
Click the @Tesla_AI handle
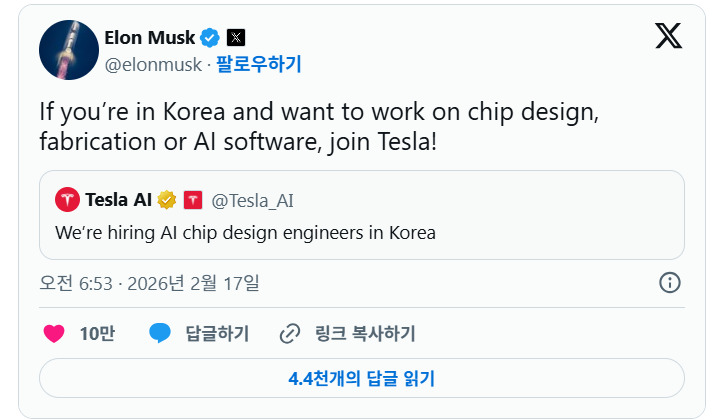(x=252, y=200)
